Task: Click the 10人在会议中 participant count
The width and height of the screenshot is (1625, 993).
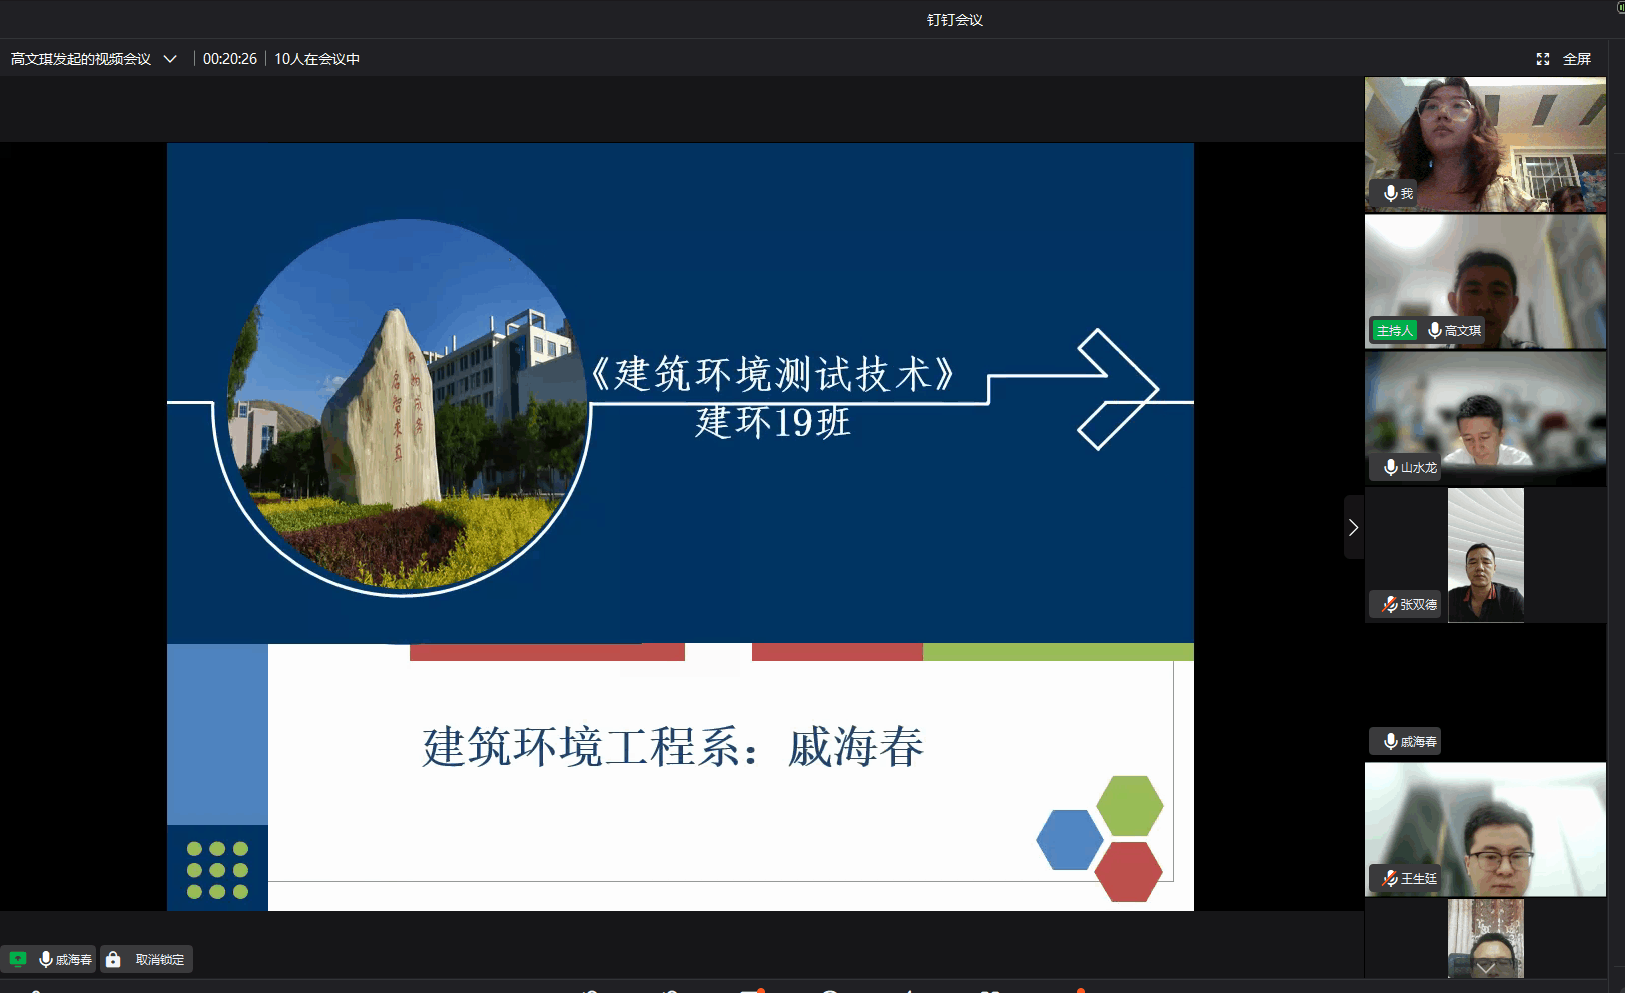Action: (x=317, y=59)
